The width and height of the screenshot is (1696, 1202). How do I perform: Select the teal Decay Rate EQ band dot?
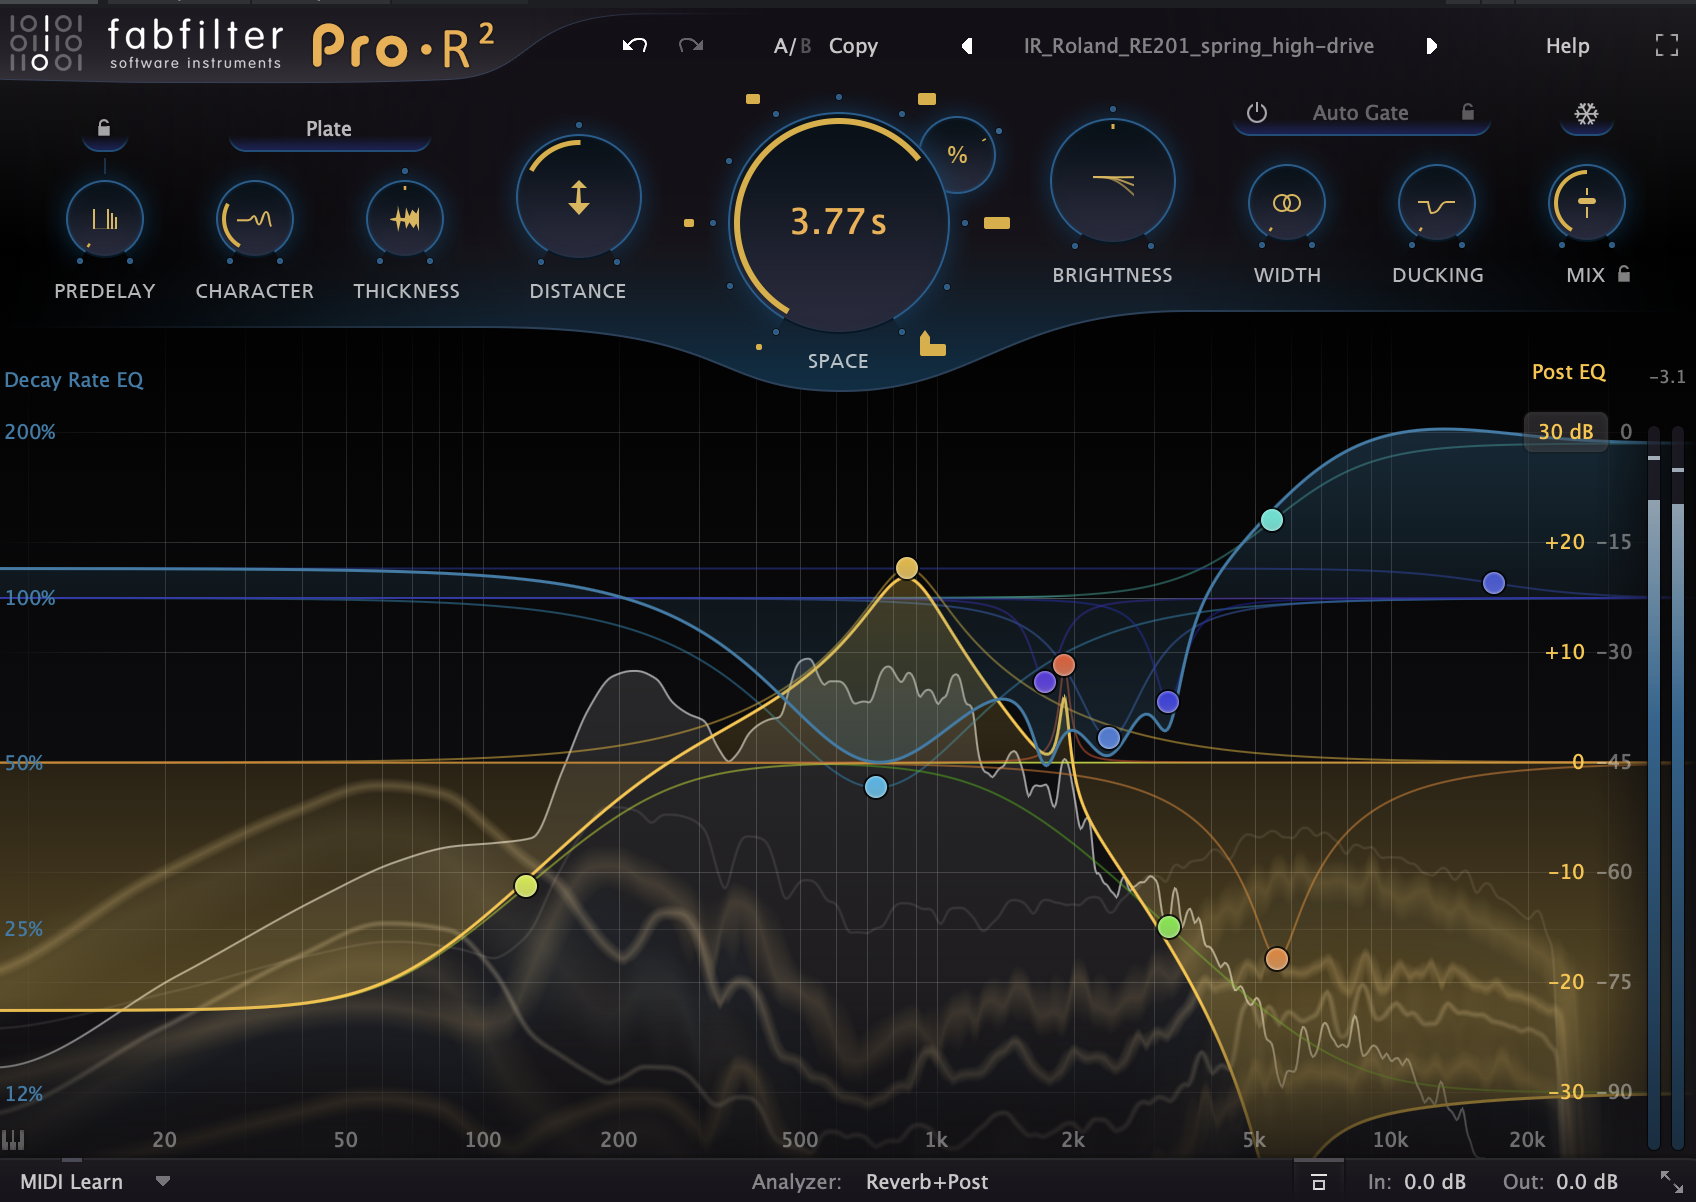coord(1272,520)
